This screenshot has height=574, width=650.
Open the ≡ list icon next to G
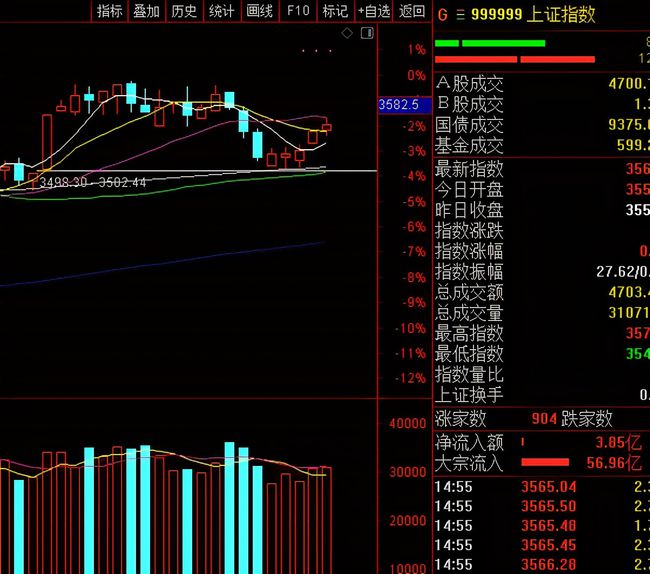point(461,14)
